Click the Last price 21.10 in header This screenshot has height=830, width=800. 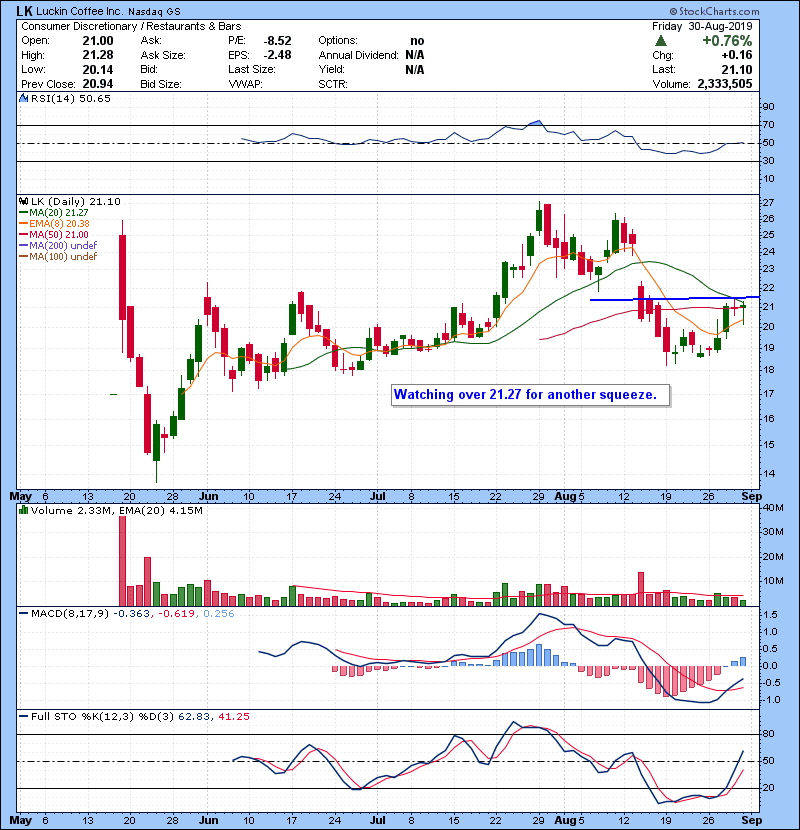pos(736,69)
